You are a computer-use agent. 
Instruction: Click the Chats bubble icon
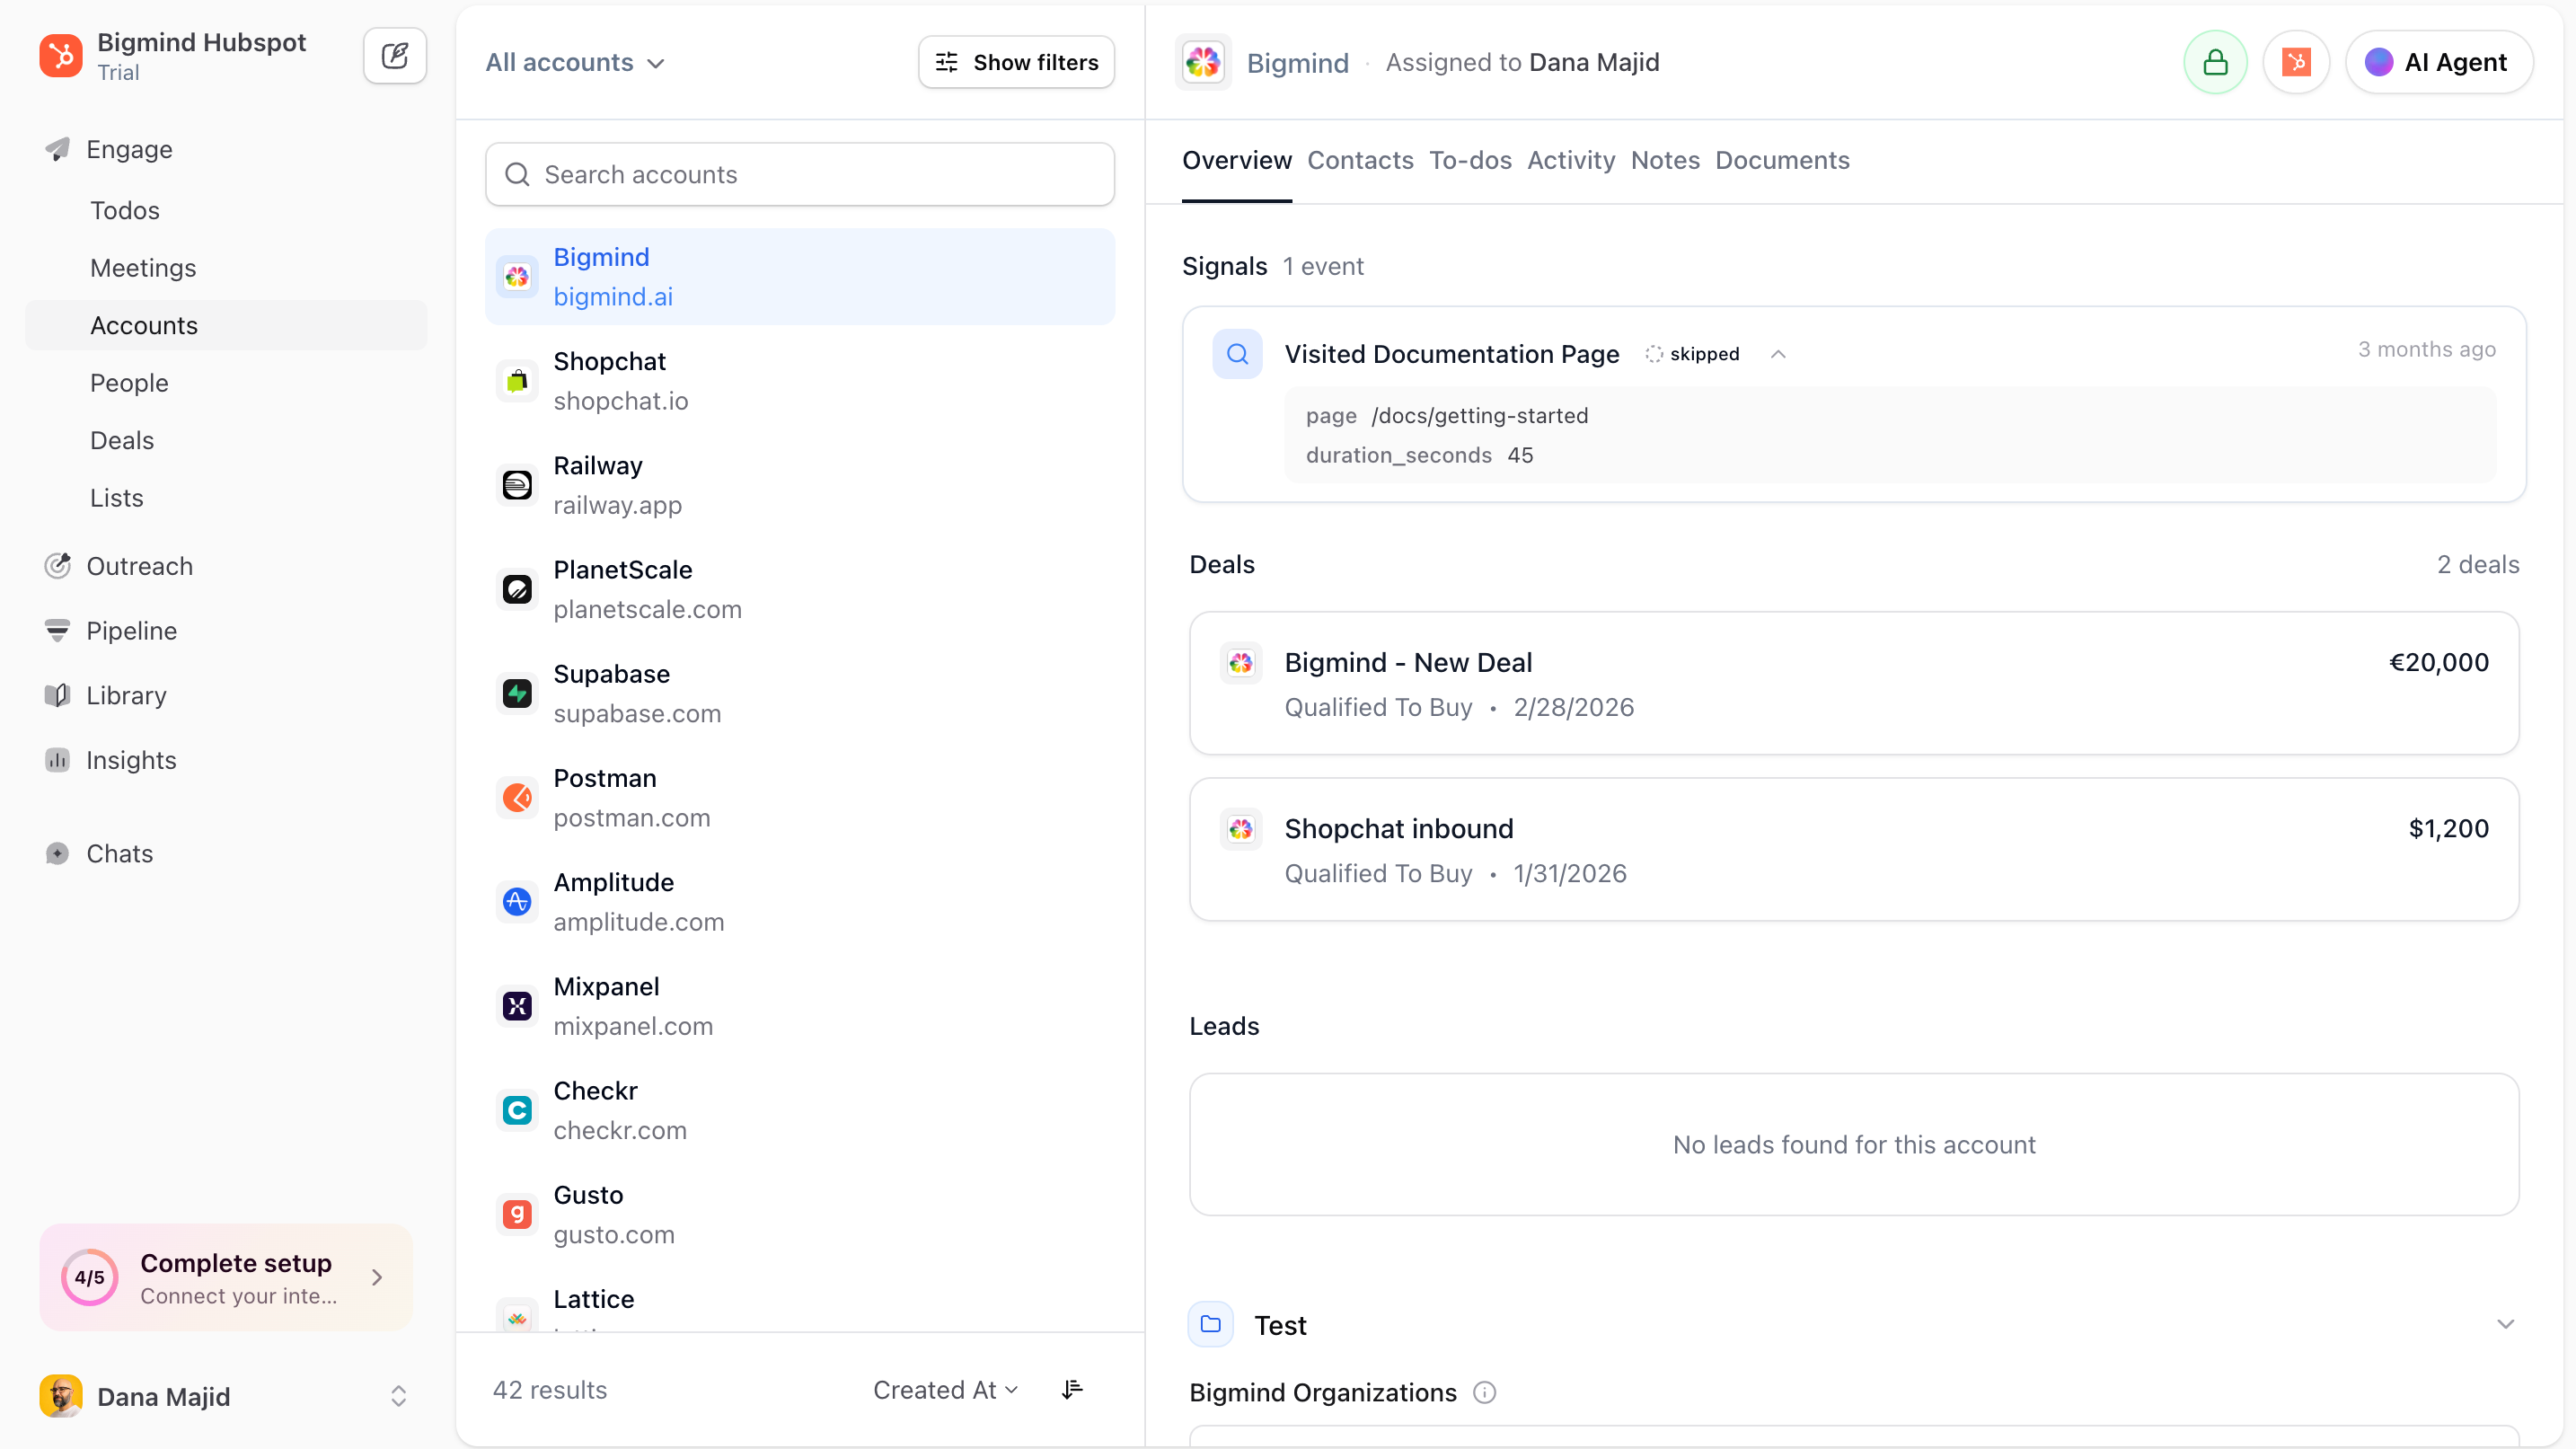point(58,853)
